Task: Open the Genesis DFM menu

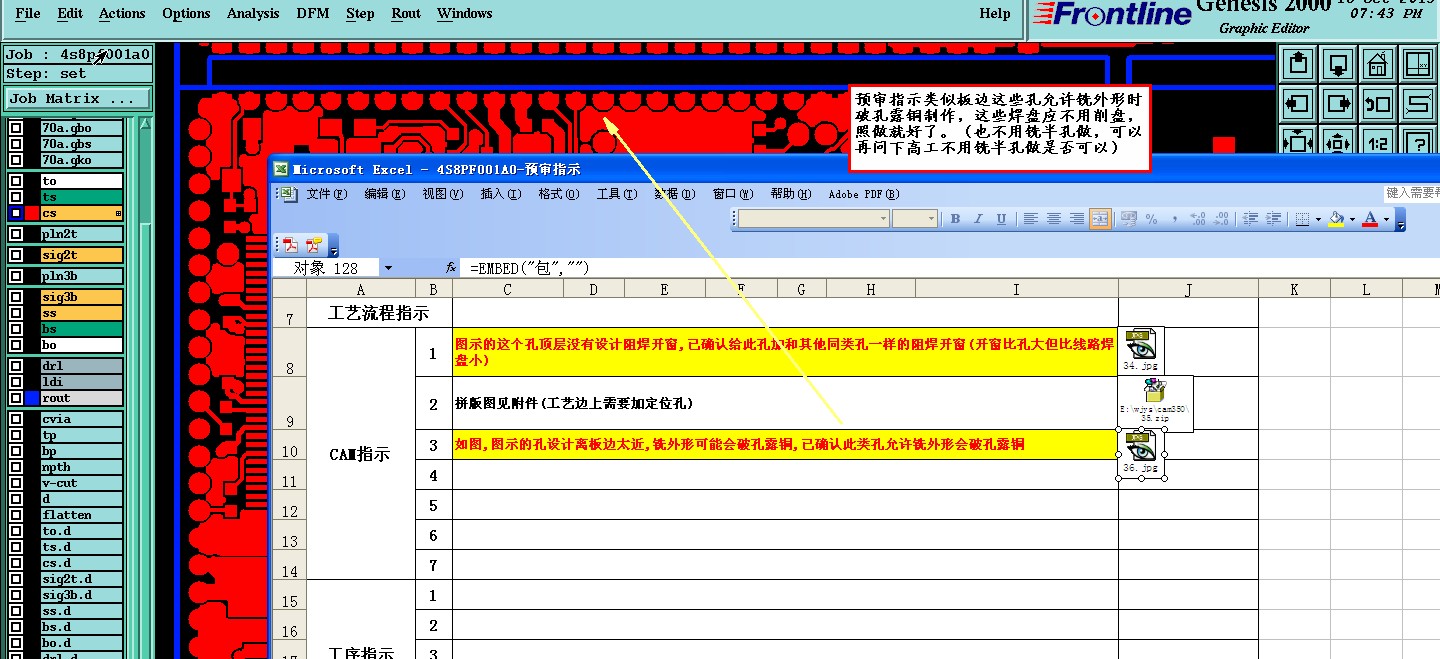Action: [x=313, y=13]
